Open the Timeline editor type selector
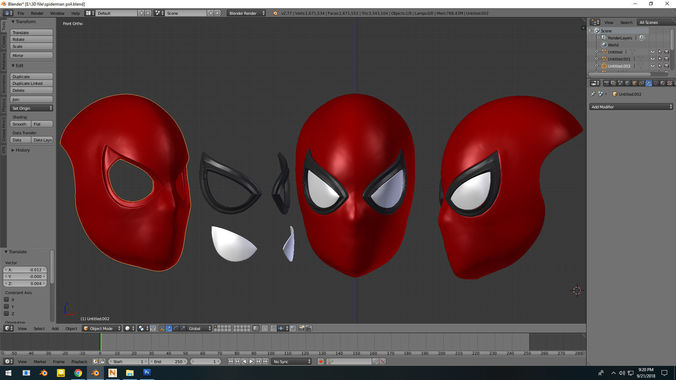 (x=8, y=361)
